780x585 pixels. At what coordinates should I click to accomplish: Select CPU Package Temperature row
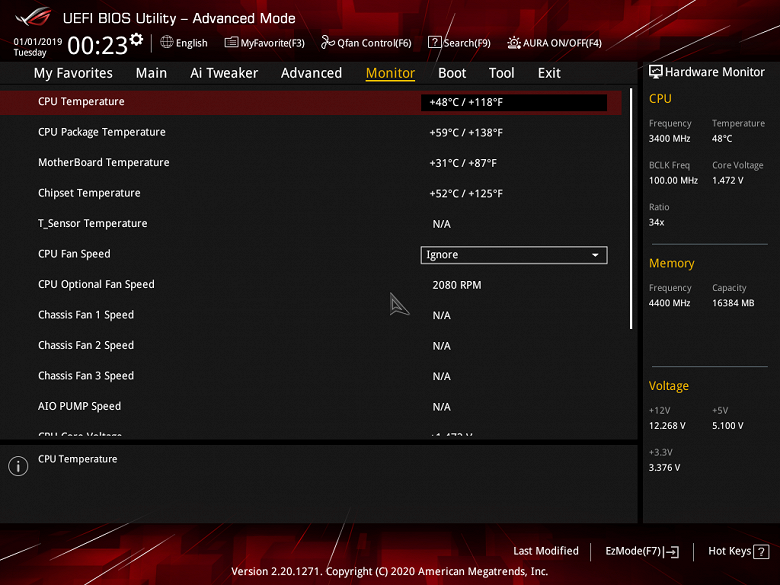tap(311, 132)
